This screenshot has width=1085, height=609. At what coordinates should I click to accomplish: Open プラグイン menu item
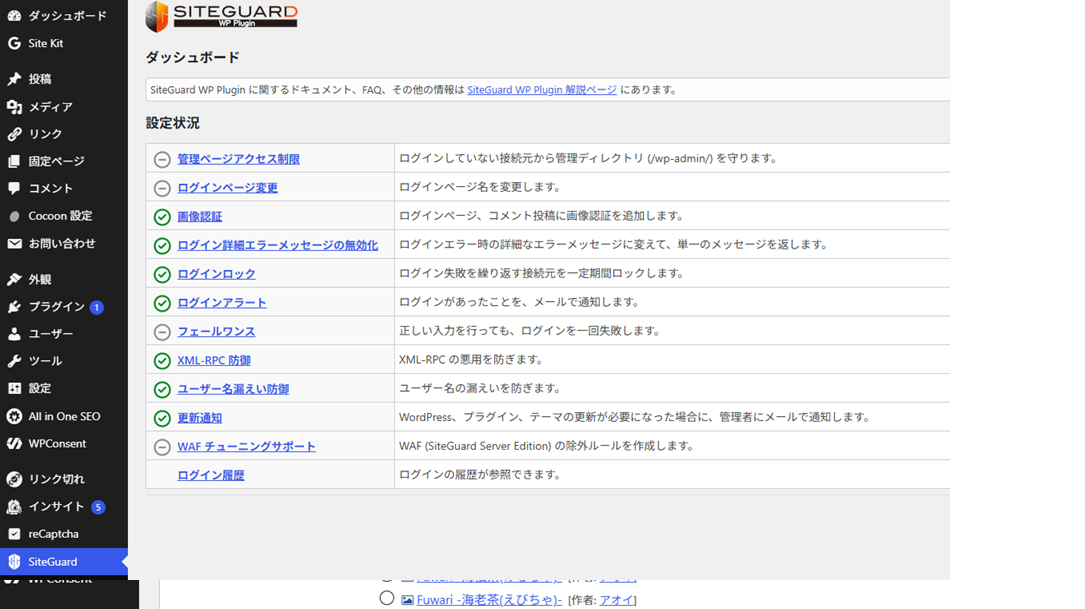[64, 307]
